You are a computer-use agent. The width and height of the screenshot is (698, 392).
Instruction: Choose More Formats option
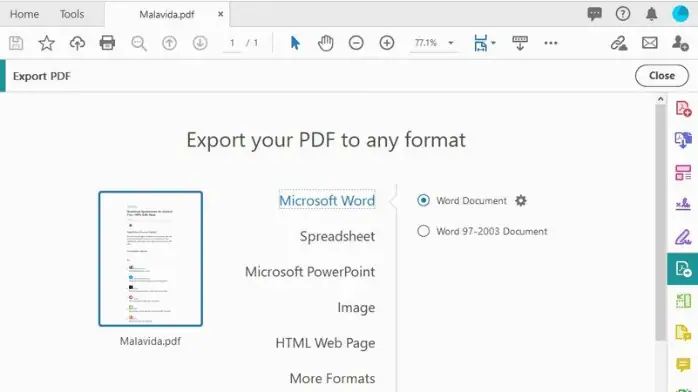[333, 379]
